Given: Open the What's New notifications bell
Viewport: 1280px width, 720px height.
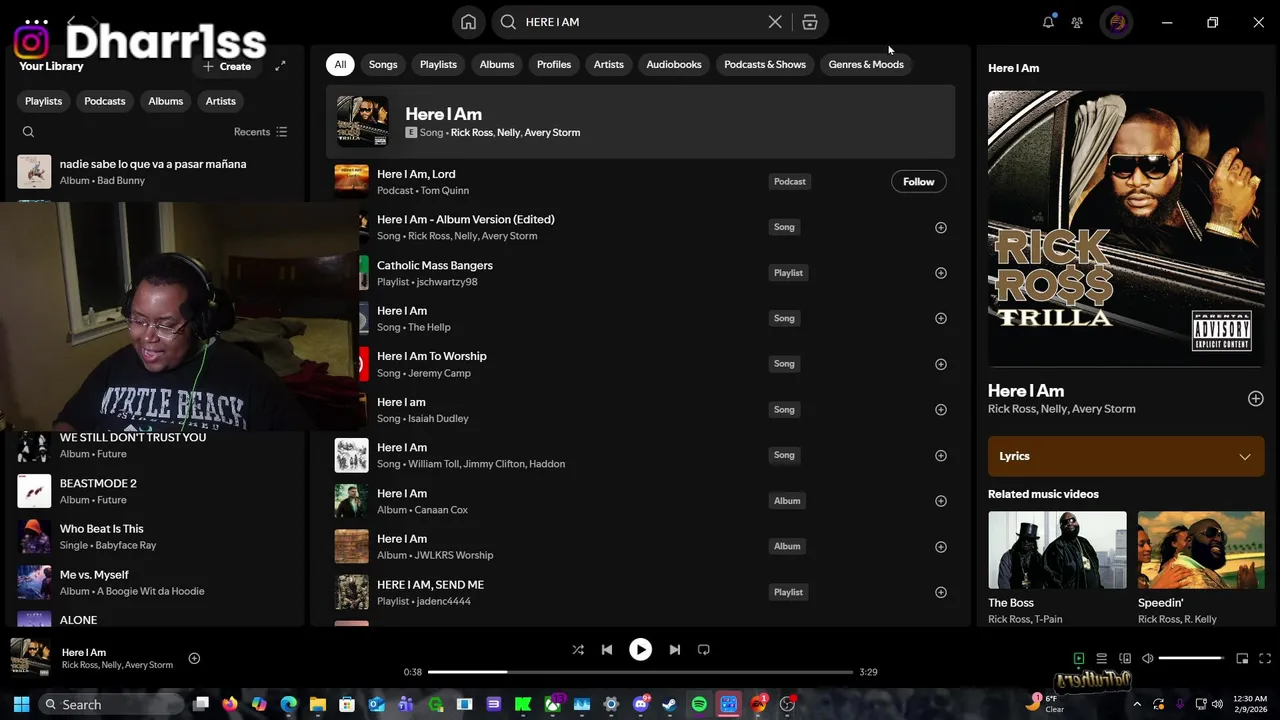Looking at the screenshot, I should point(1048,22).
